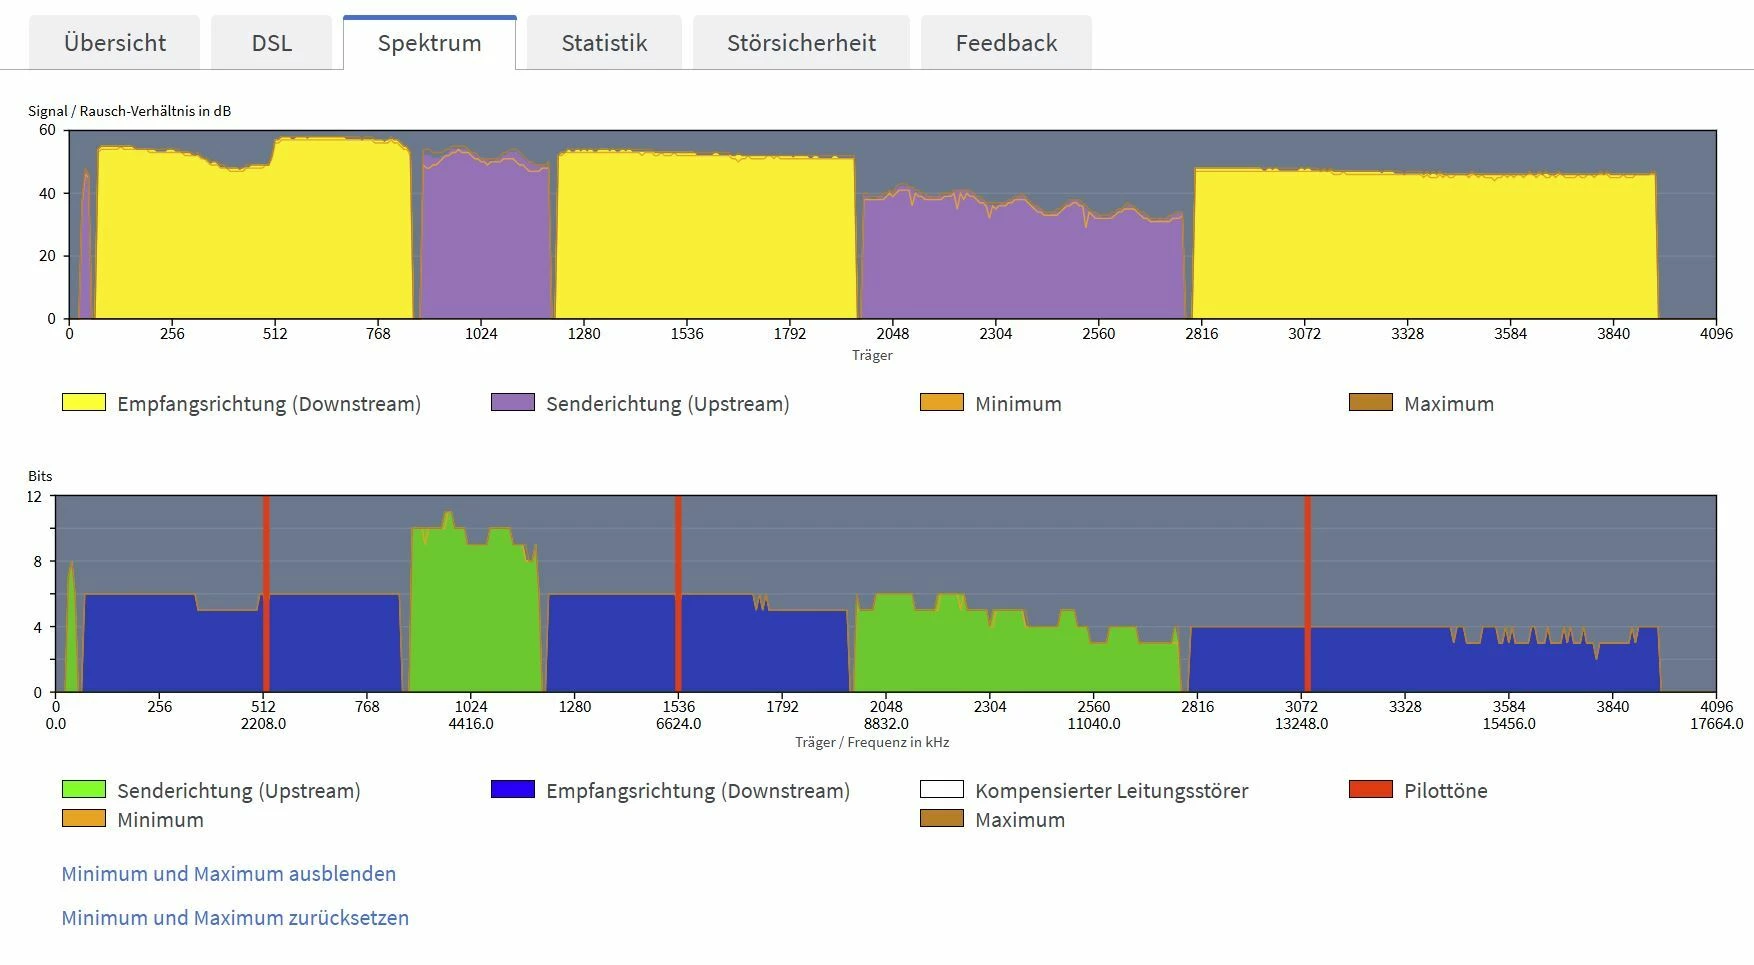The image size is (1754, 965).
Task: Click the 'Minimum und Maximum zurücksetzen' link
Action: (x=235, y=918)
